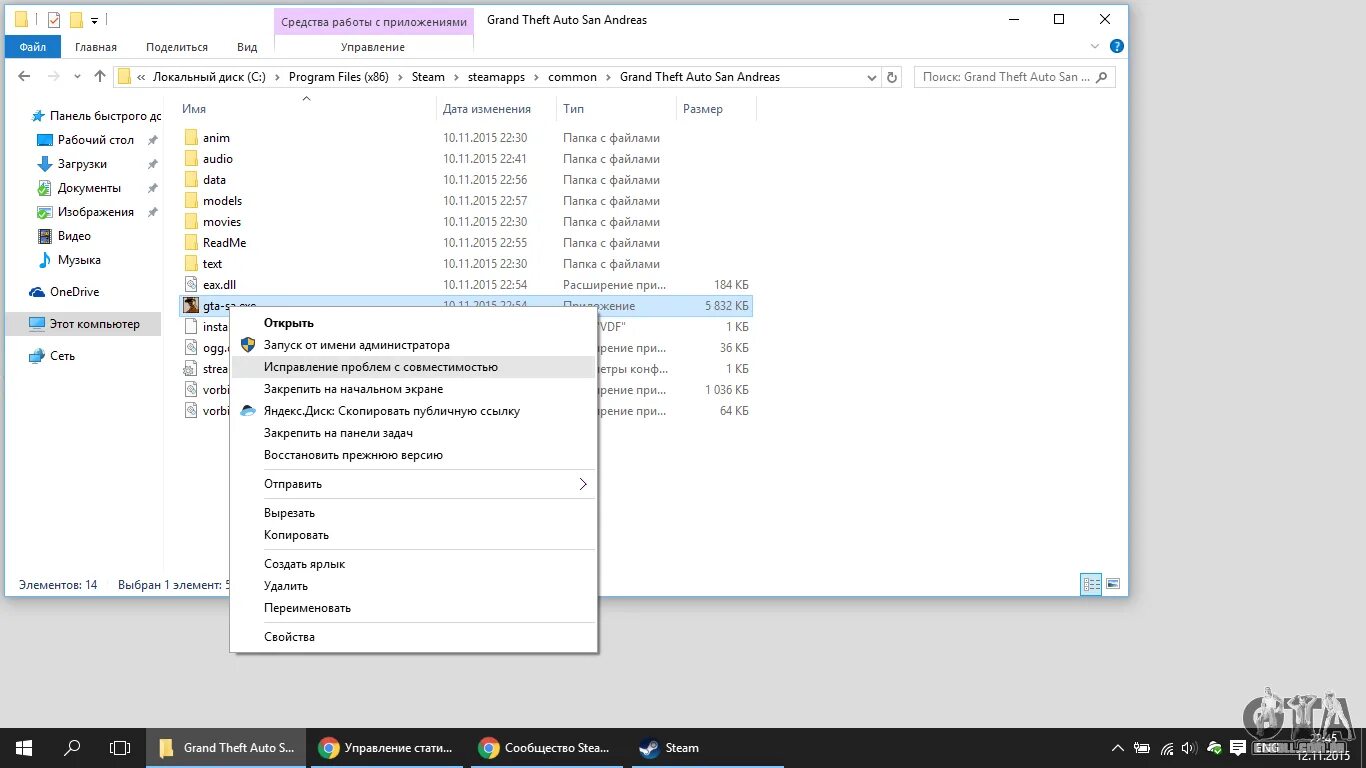Switch to the Поделиться ribbon tab
This screenshot has height=768, width=1366.
click(x=177, y=47)
